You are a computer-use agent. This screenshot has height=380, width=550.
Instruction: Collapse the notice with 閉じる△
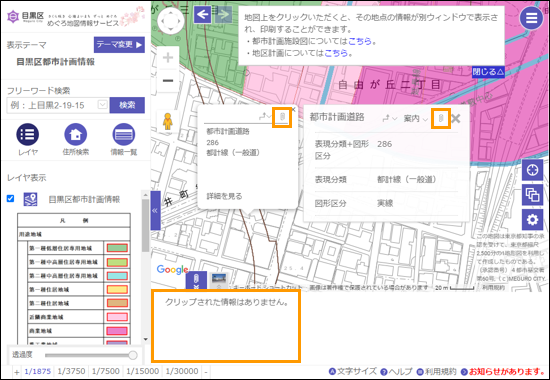(x=488, y=72)
